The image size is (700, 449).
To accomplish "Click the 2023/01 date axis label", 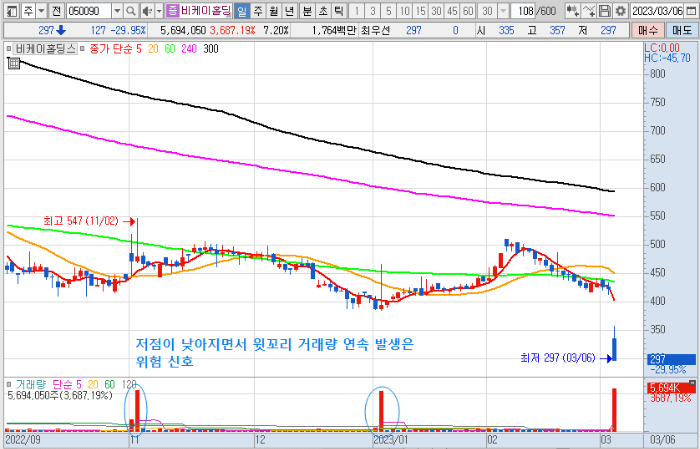I will tap(390, 439).
